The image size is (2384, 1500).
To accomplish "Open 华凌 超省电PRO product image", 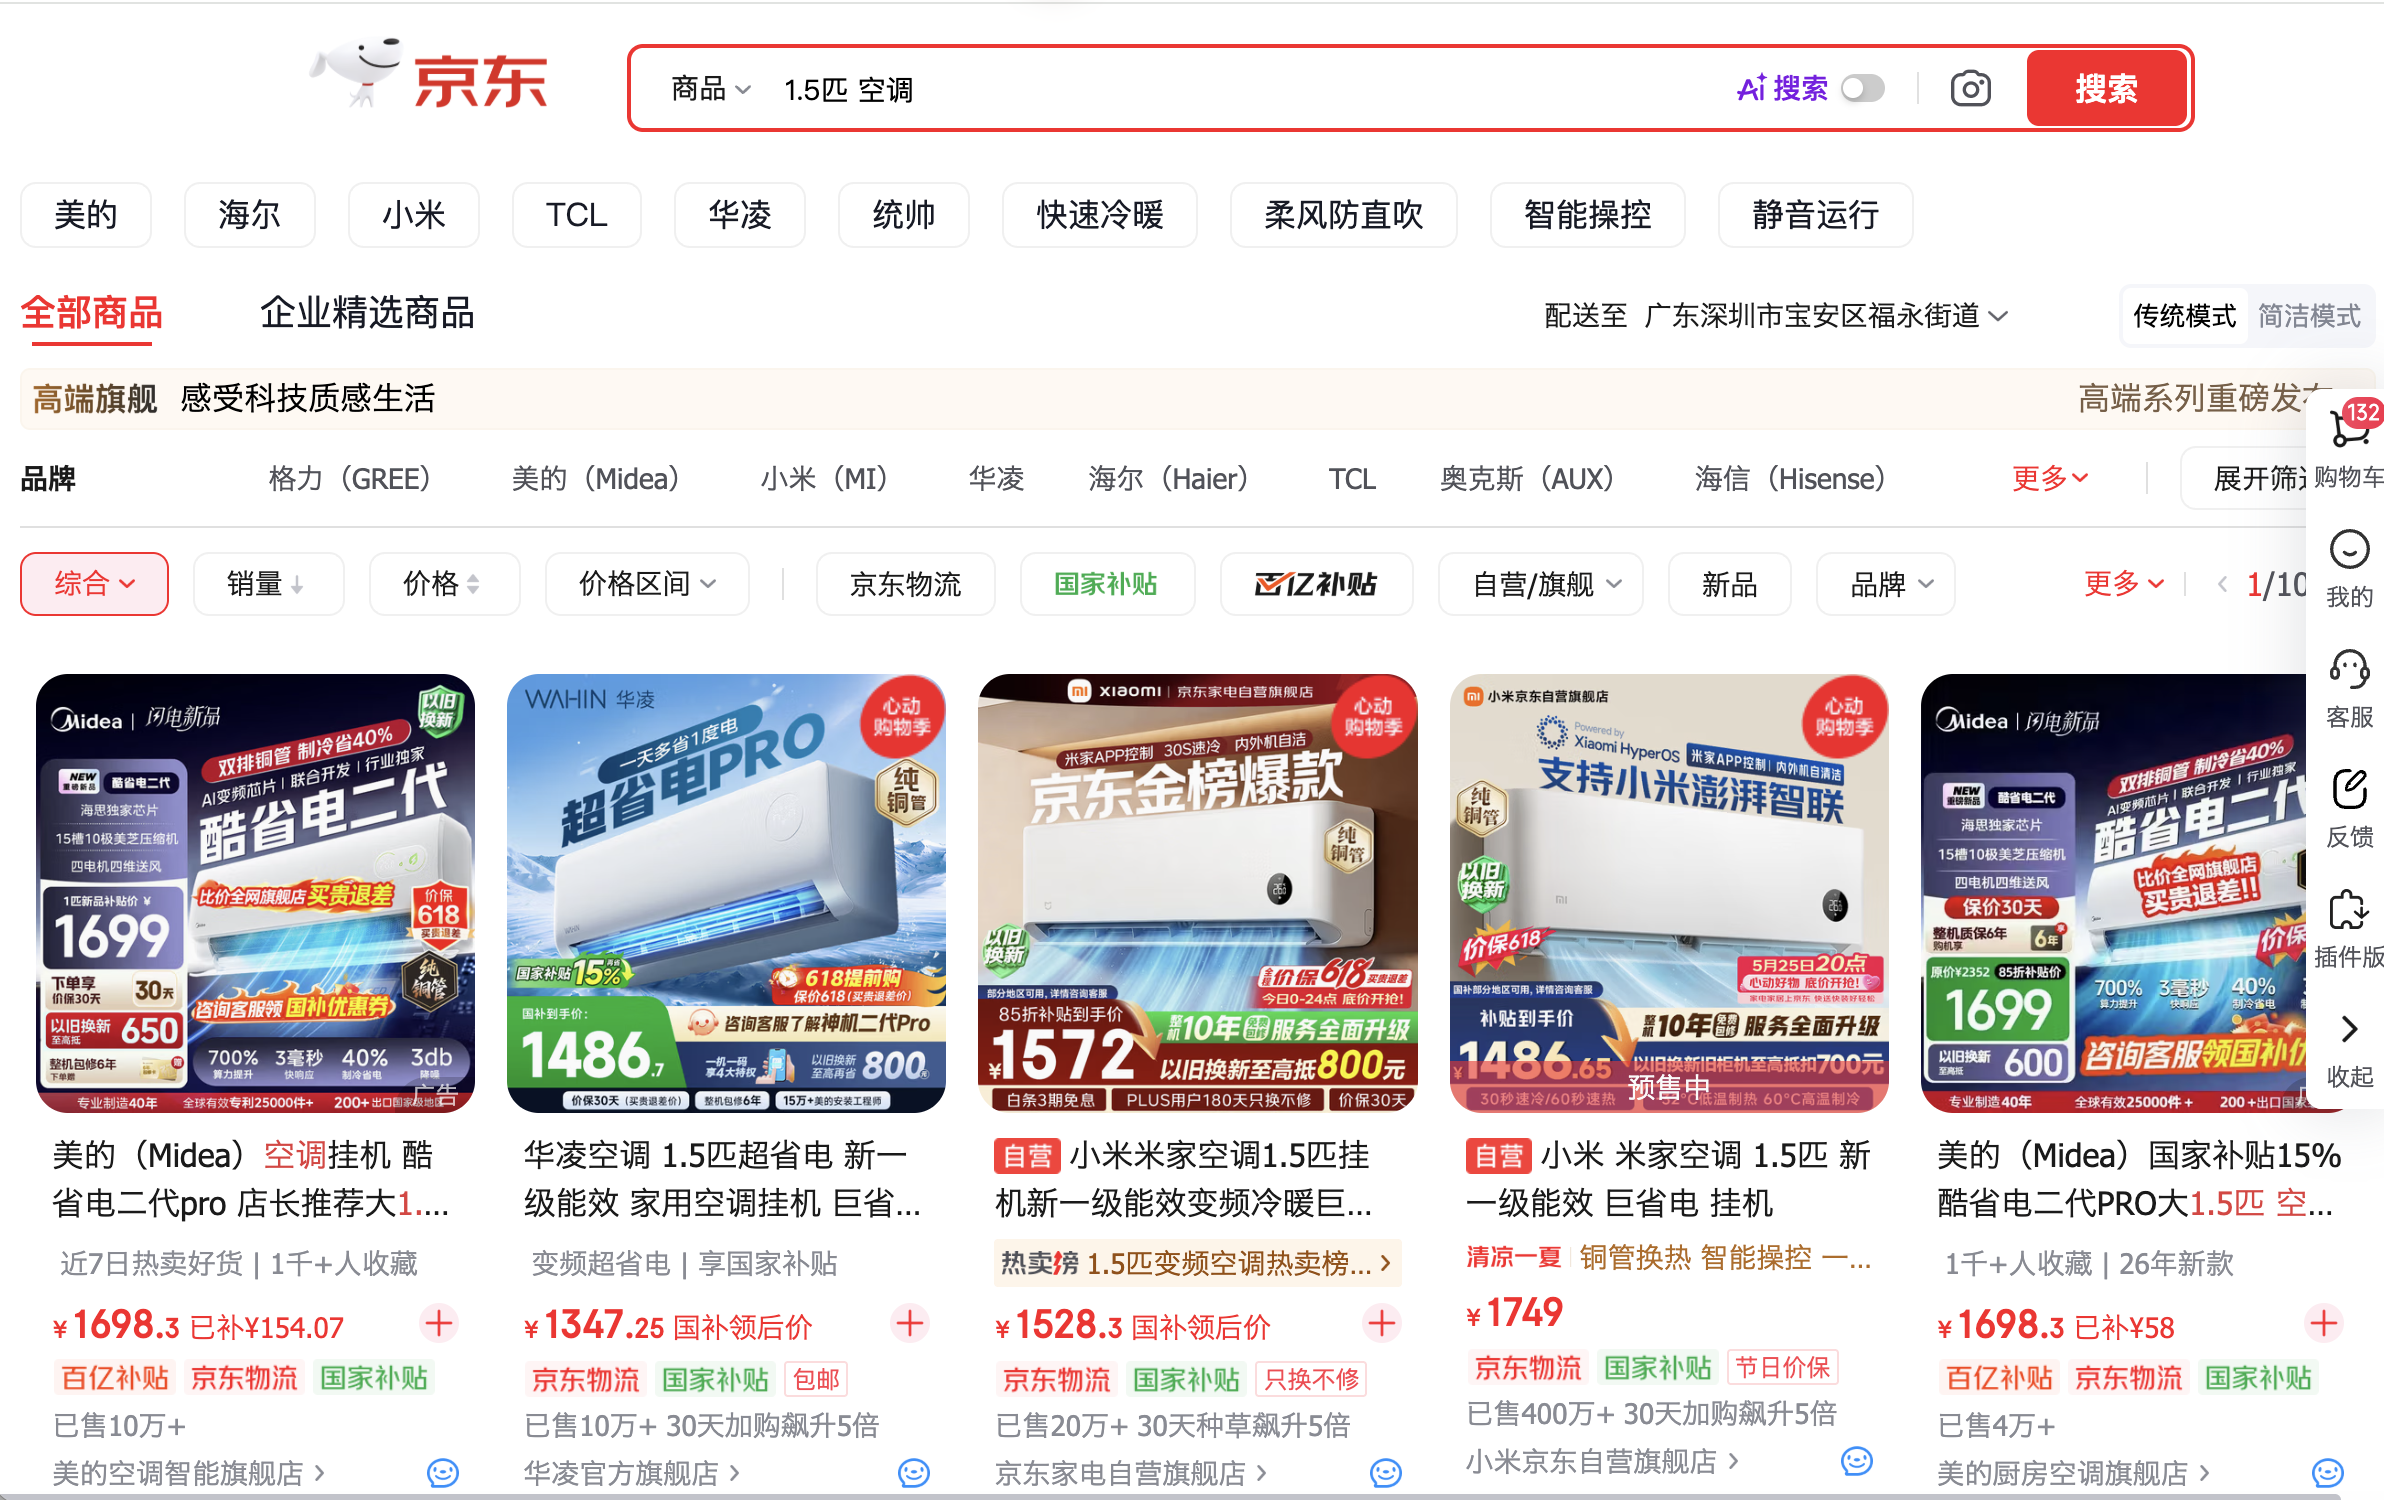I will [x=726, y=893].
